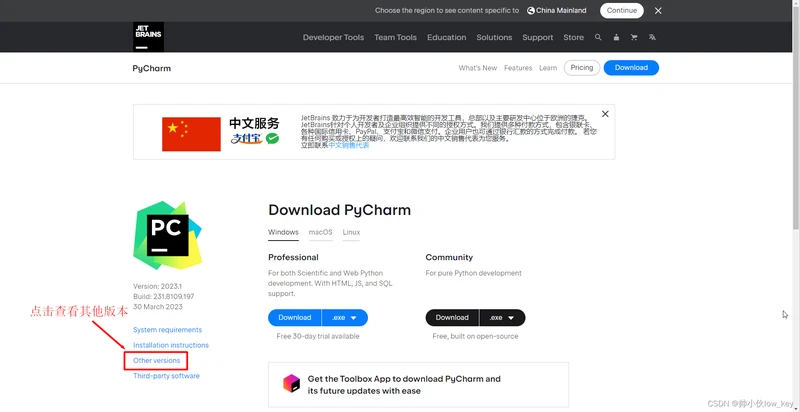This screenshot has height=412, width=800.
Task: Click Free, built on open-source text
Action: (x=476, y=337)
